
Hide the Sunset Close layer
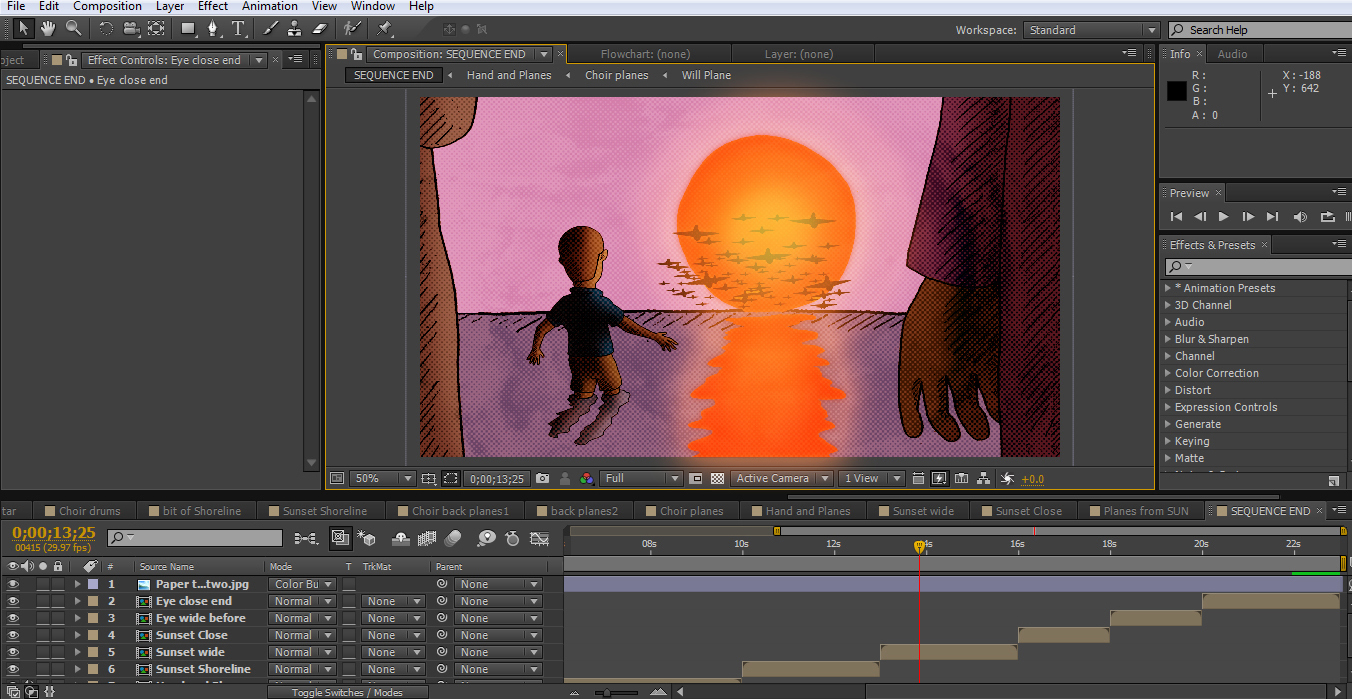tap(13, 635)
